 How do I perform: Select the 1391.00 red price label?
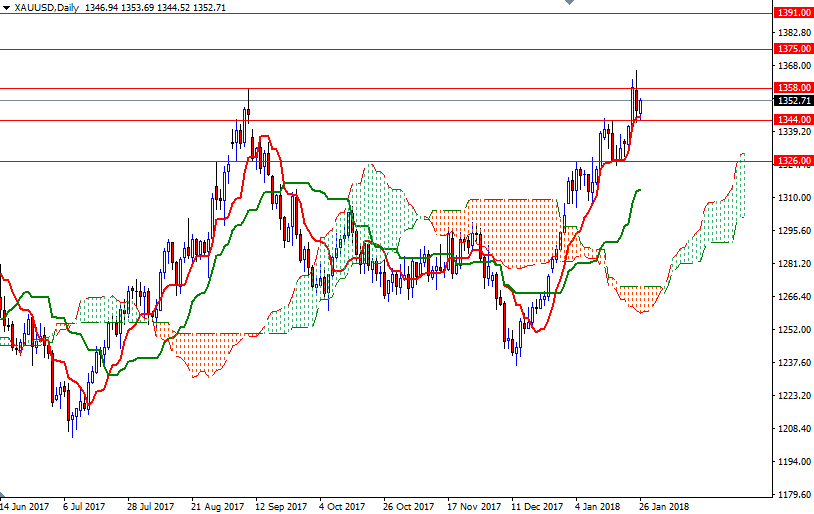pos(792,13)
